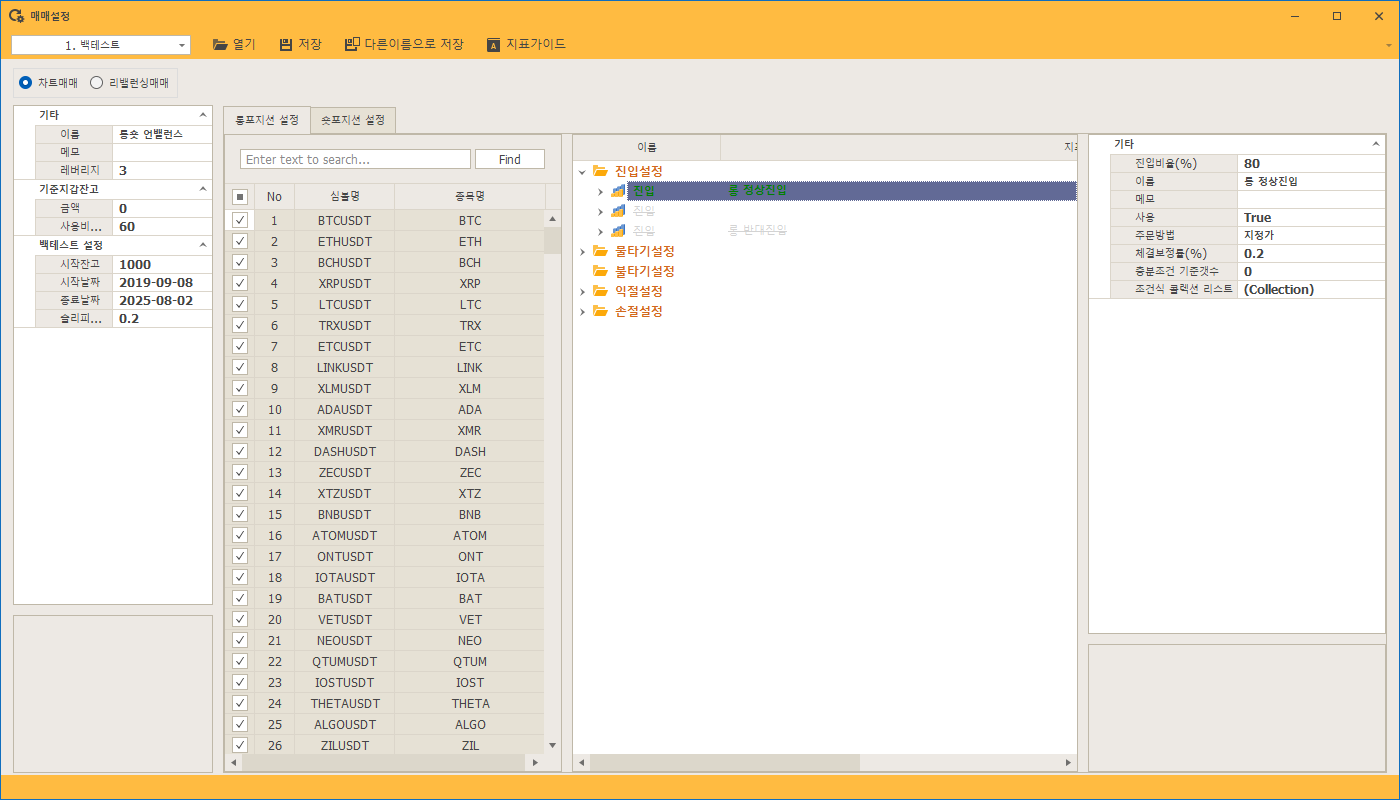
Task: Click the chart icon of 롱 정상진입 entry
Action: (618, 191)
